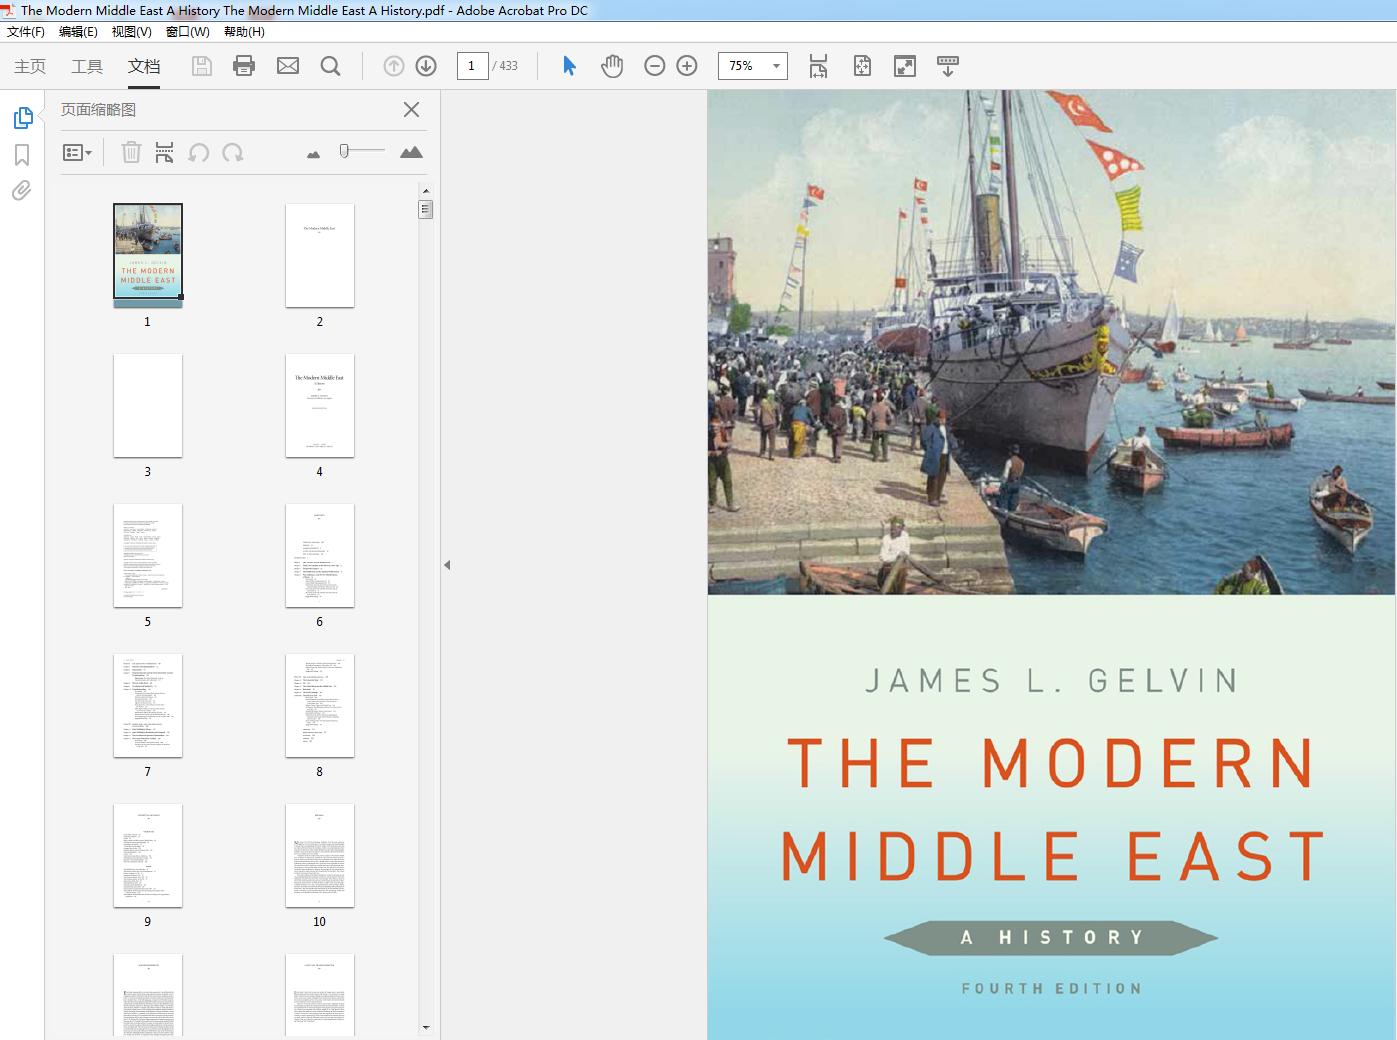Click the Send by email envelope icon

[x=288, y=66]
